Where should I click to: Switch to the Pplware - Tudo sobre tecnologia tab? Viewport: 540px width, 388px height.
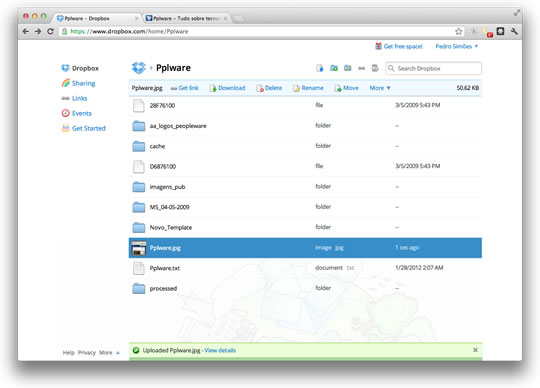point(186,18)
